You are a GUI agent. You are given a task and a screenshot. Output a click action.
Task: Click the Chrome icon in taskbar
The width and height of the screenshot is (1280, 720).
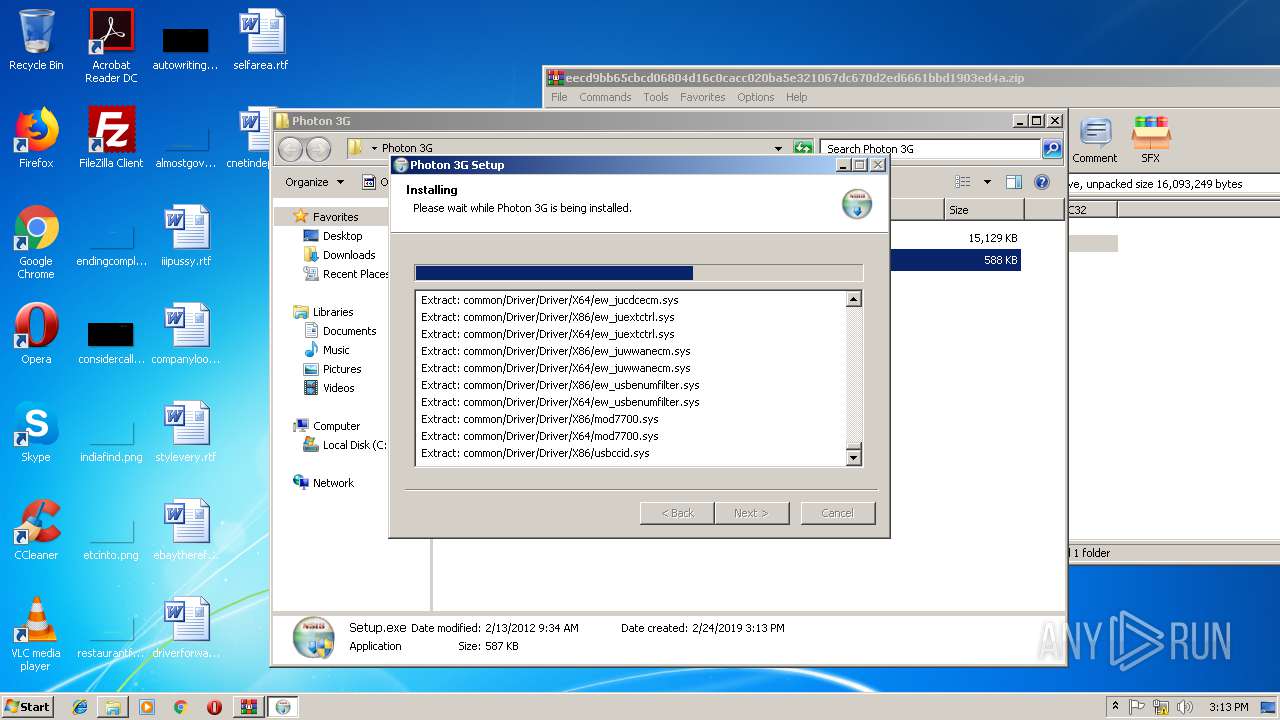point(180,707)
